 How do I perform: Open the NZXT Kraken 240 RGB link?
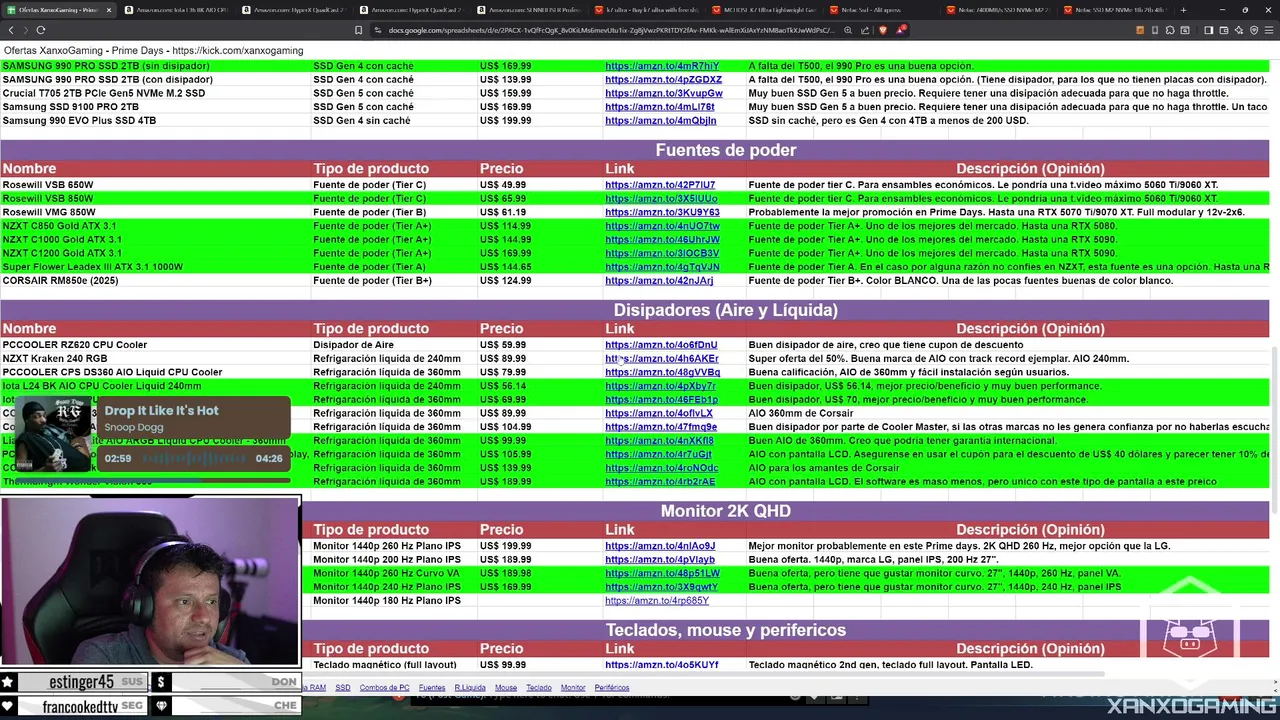(x=662, y=359)
